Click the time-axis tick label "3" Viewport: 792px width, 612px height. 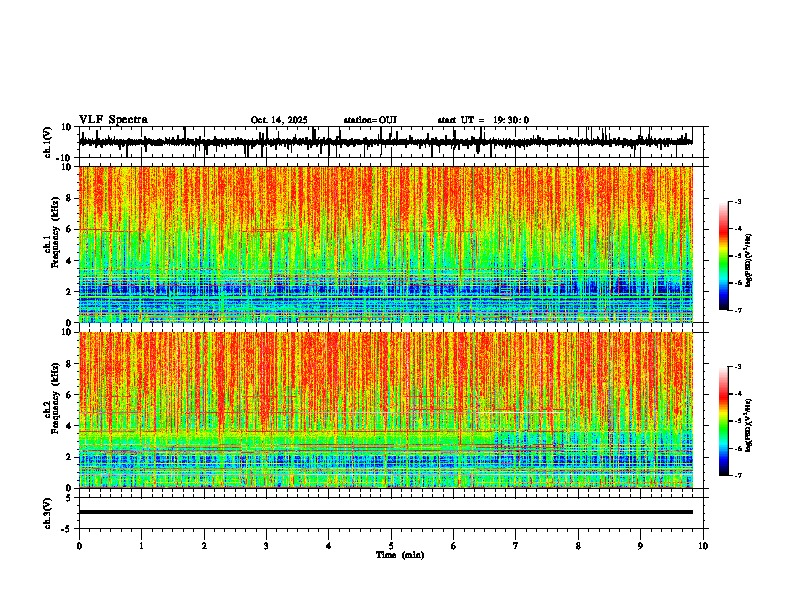click(266, 546)
